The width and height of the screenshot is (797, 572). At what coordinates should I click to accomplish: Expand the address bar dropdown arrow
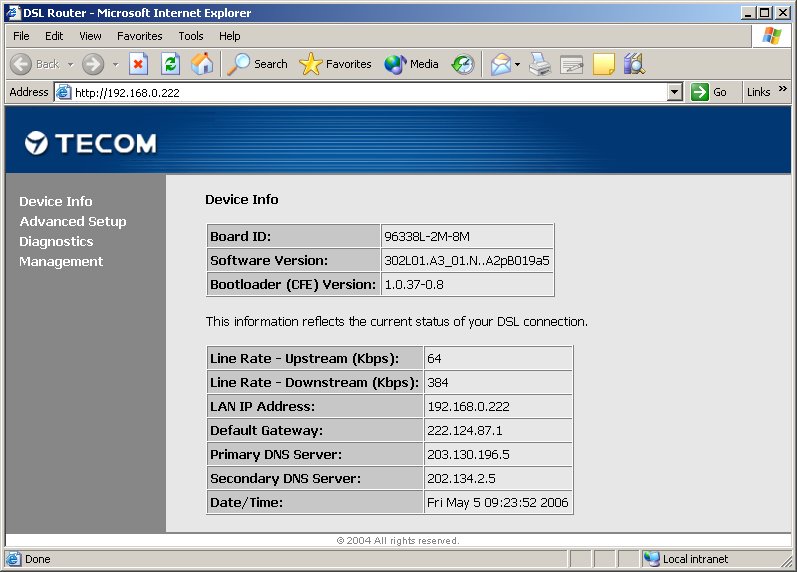point(674,92)
